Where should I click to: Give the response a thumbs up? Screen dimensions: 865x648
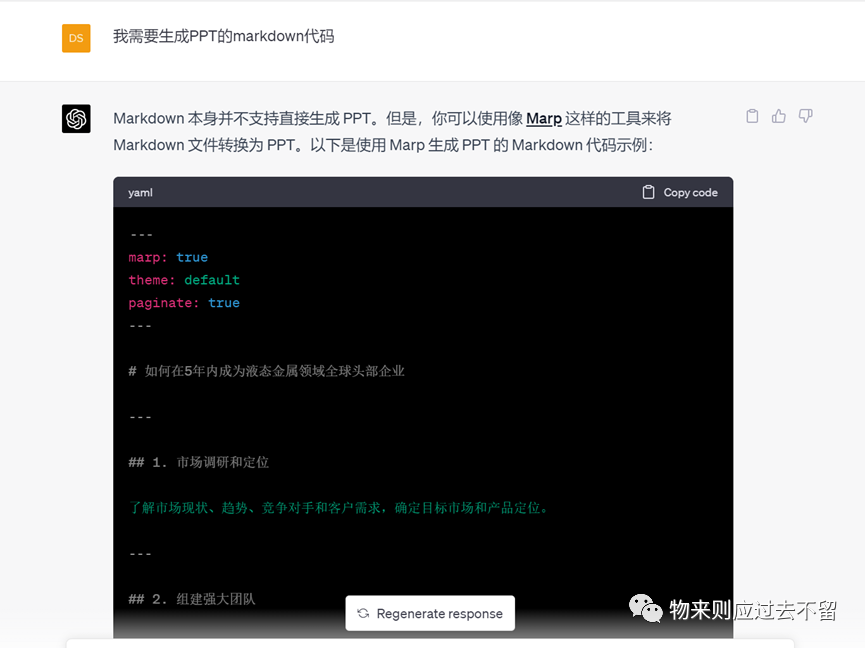point(779,116)
